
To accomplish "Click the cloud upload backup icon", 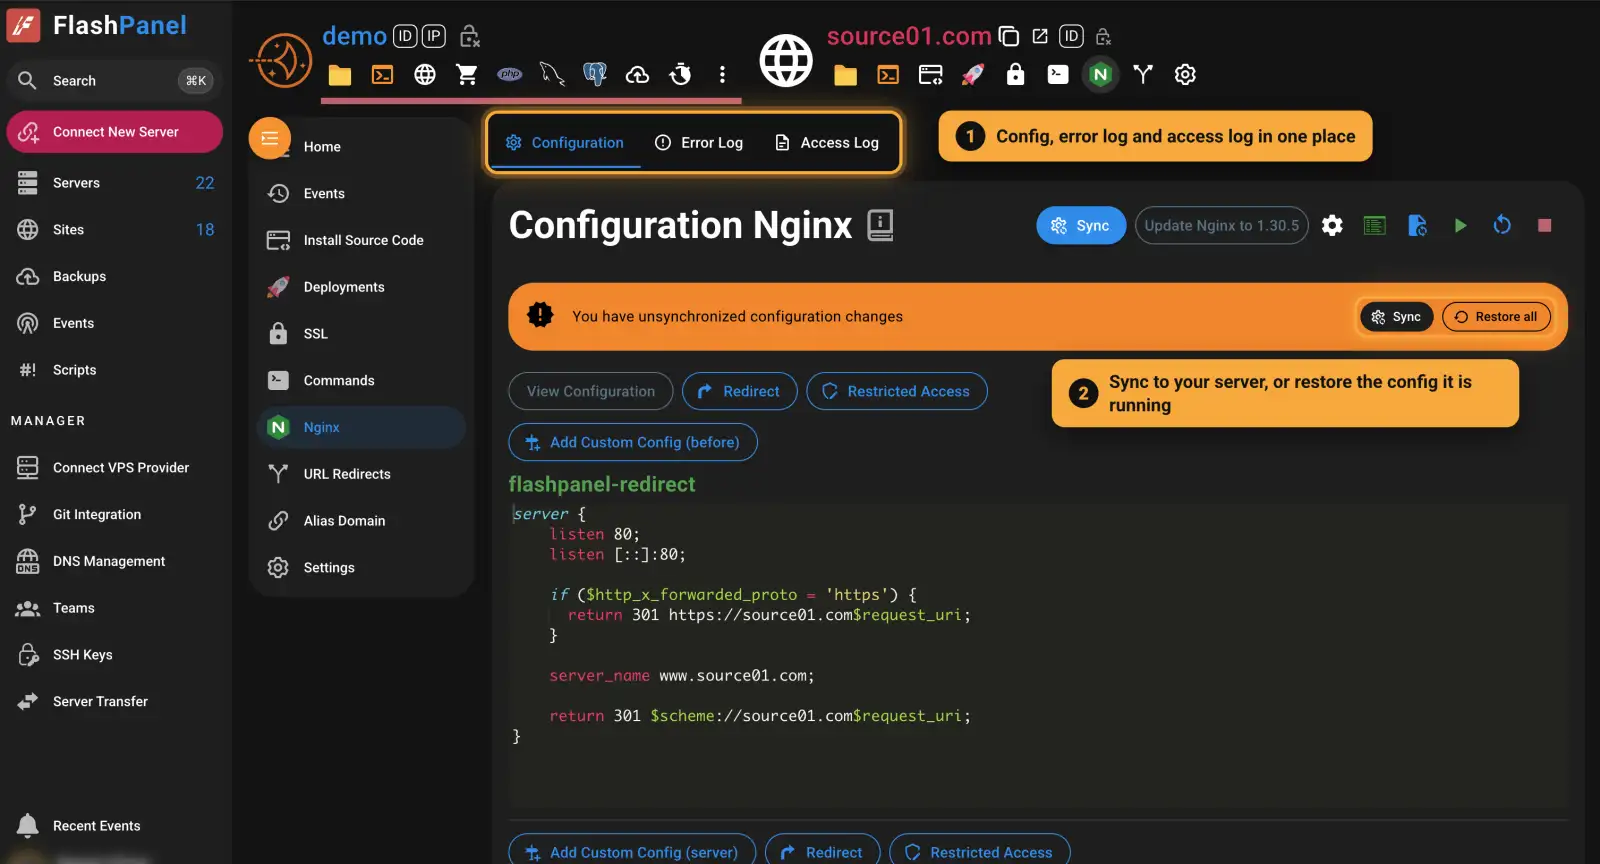I will pyautogui.click(x=637, y=75).
